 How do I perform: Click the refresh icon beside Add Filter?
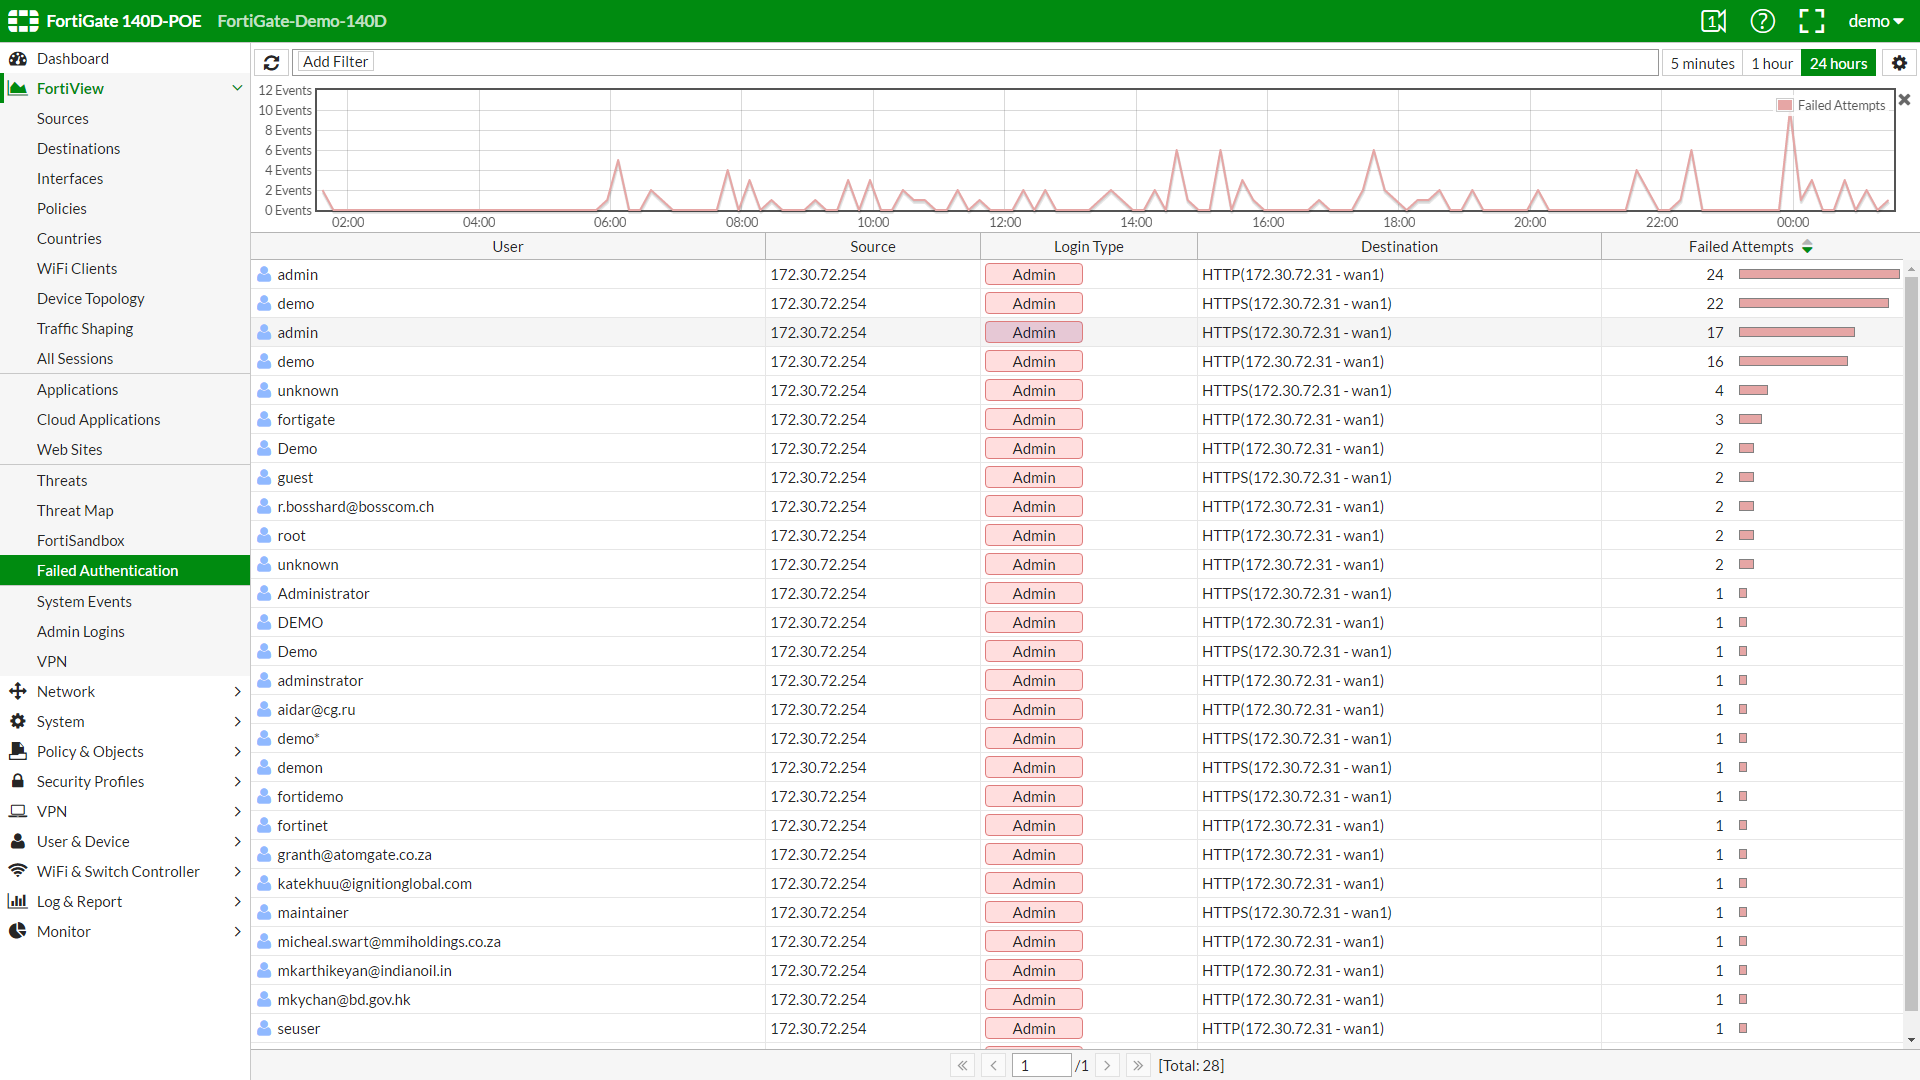tap(271, 62)
